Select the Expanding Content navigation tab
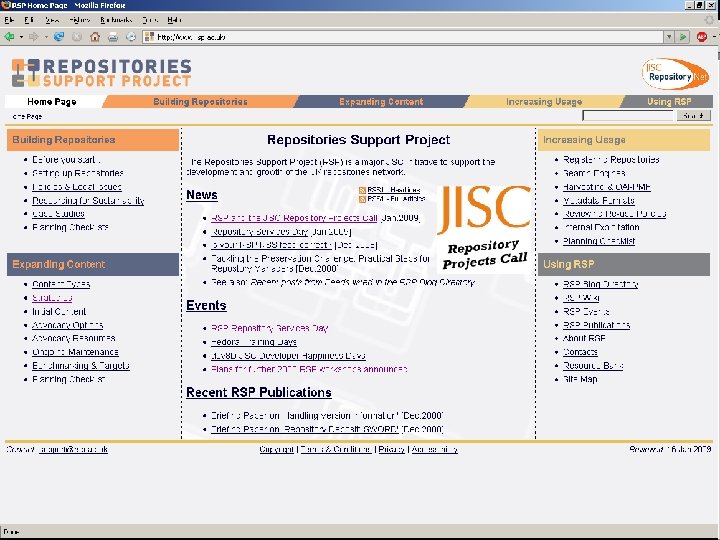The width and height of the screenshot is (720, 540). click(381, 101)
